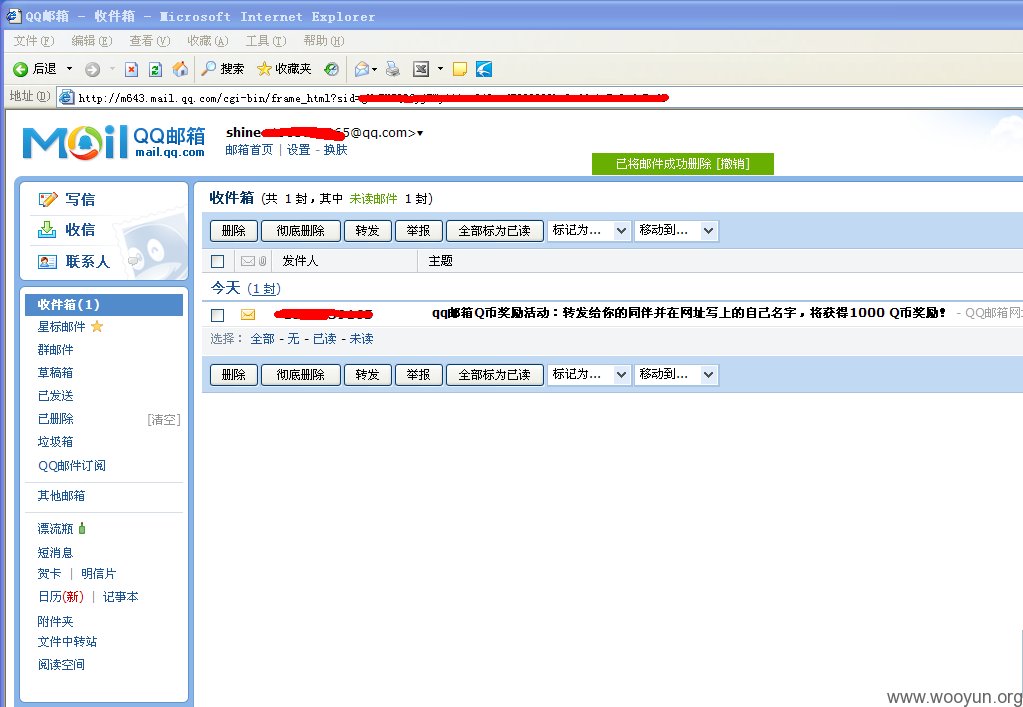Click the bottom 全部标为已读 button
The width and height of the screenshot is (1023, 707).
click(495, 375)
